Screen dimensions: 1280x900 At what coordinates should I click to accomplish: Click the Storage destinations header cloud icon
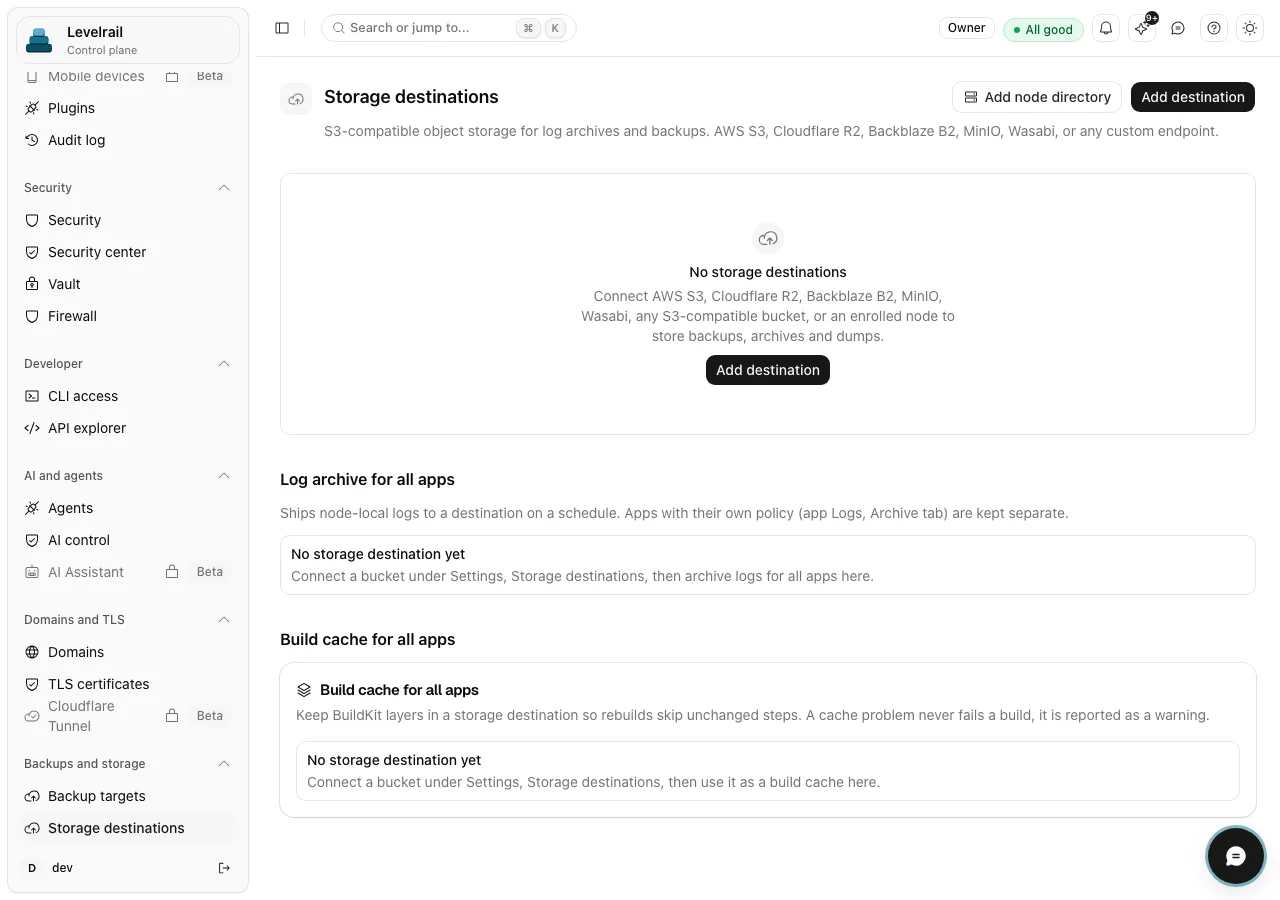pyautogui.click(x=296, y=98)
